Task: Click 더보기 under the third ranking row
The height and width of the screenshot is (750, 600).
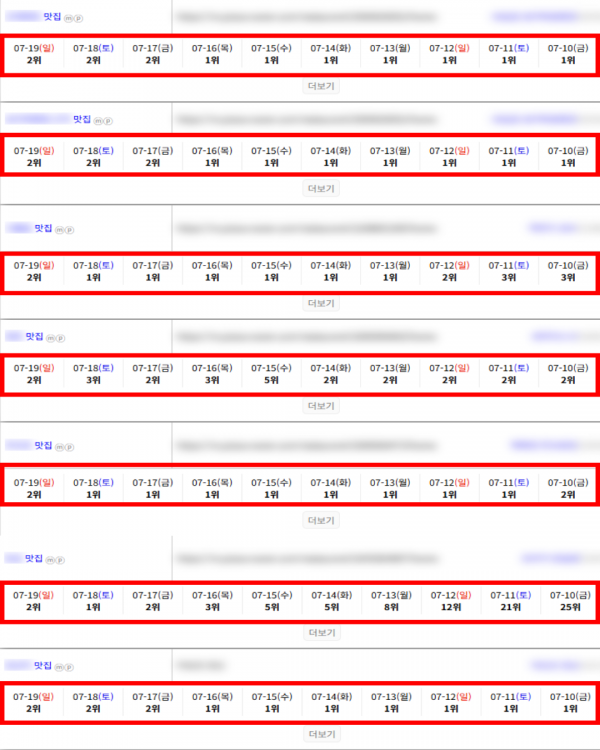Action: [321, 303]
